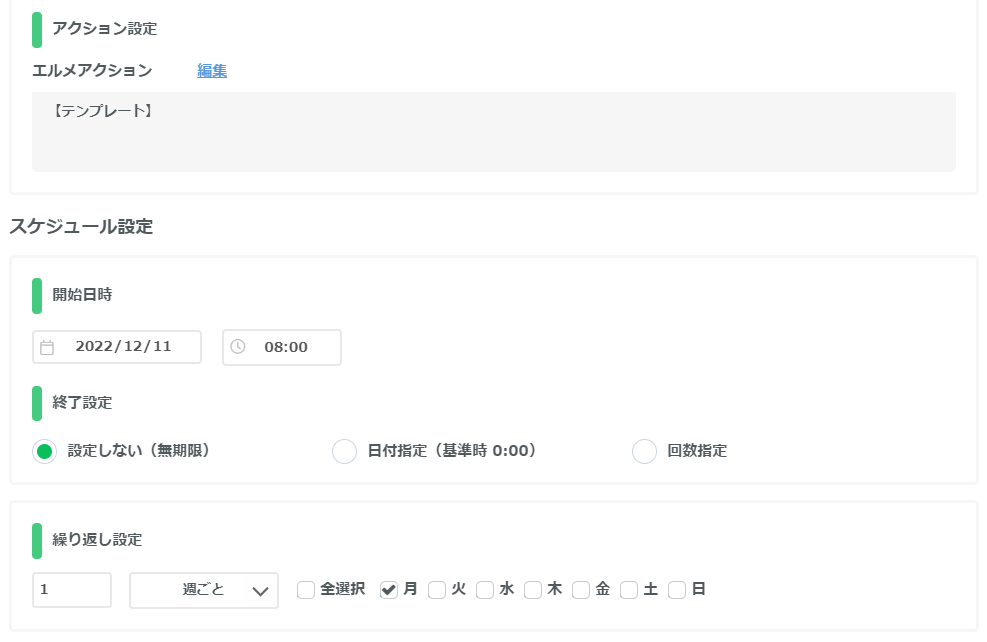Click the エルメアクション label
This screenshot has height=642, width=987.
pos(92,70)
